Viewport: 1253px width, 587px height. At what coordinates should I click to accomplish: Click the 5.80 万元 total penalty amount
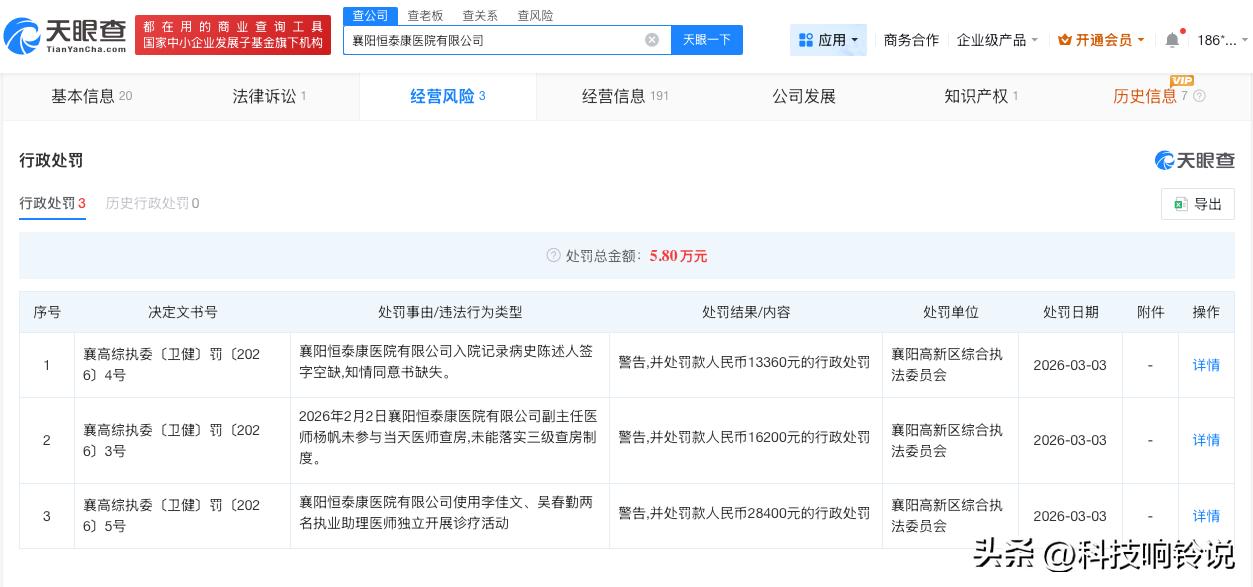pyautogui.click(x=678, y=256)
